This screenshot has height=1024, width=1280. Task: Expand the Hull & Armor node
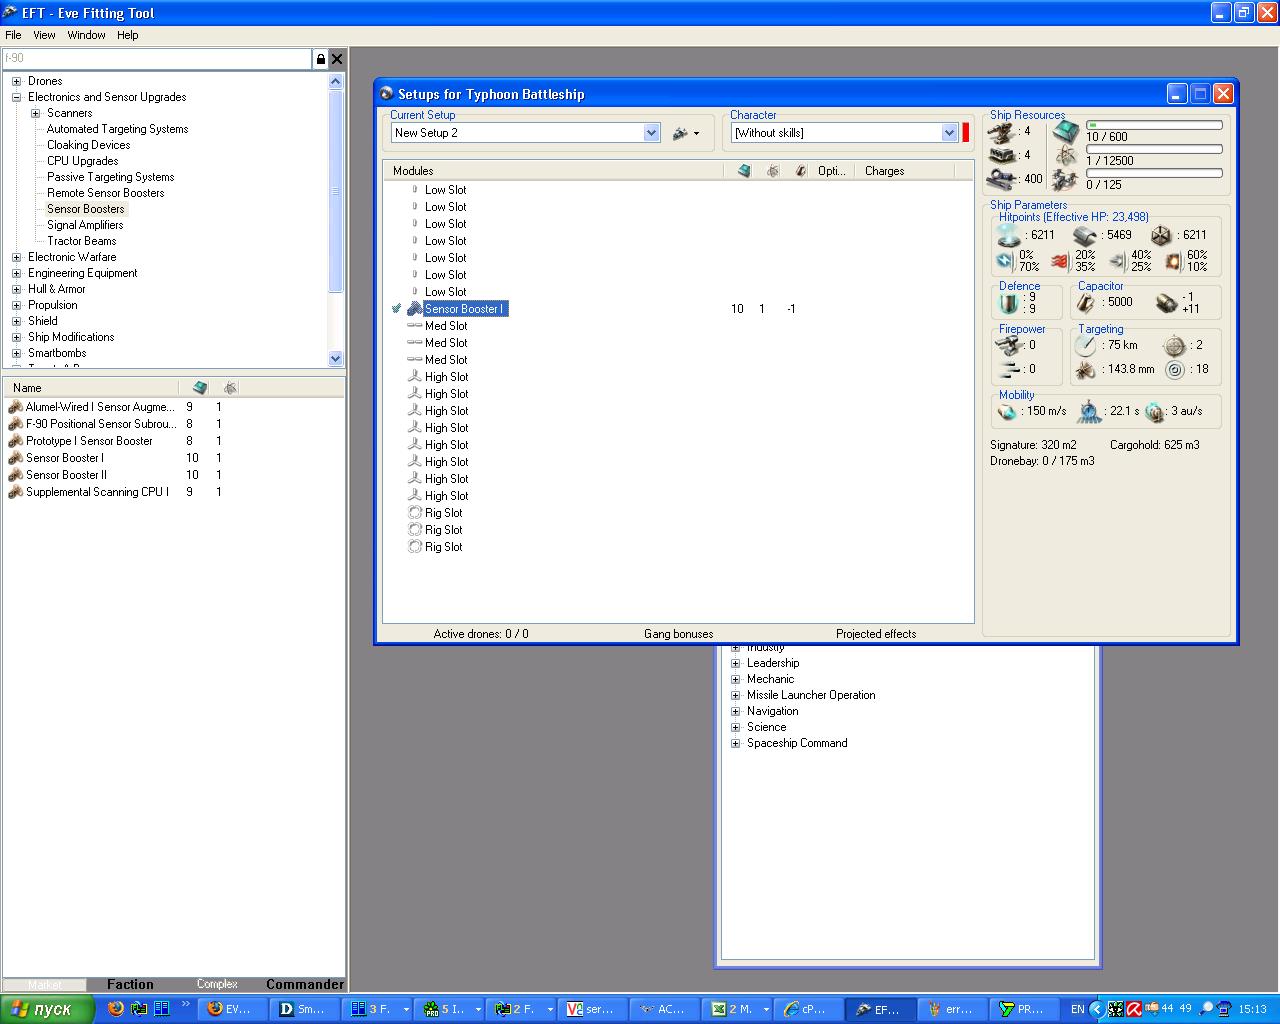tap(16, 289)
